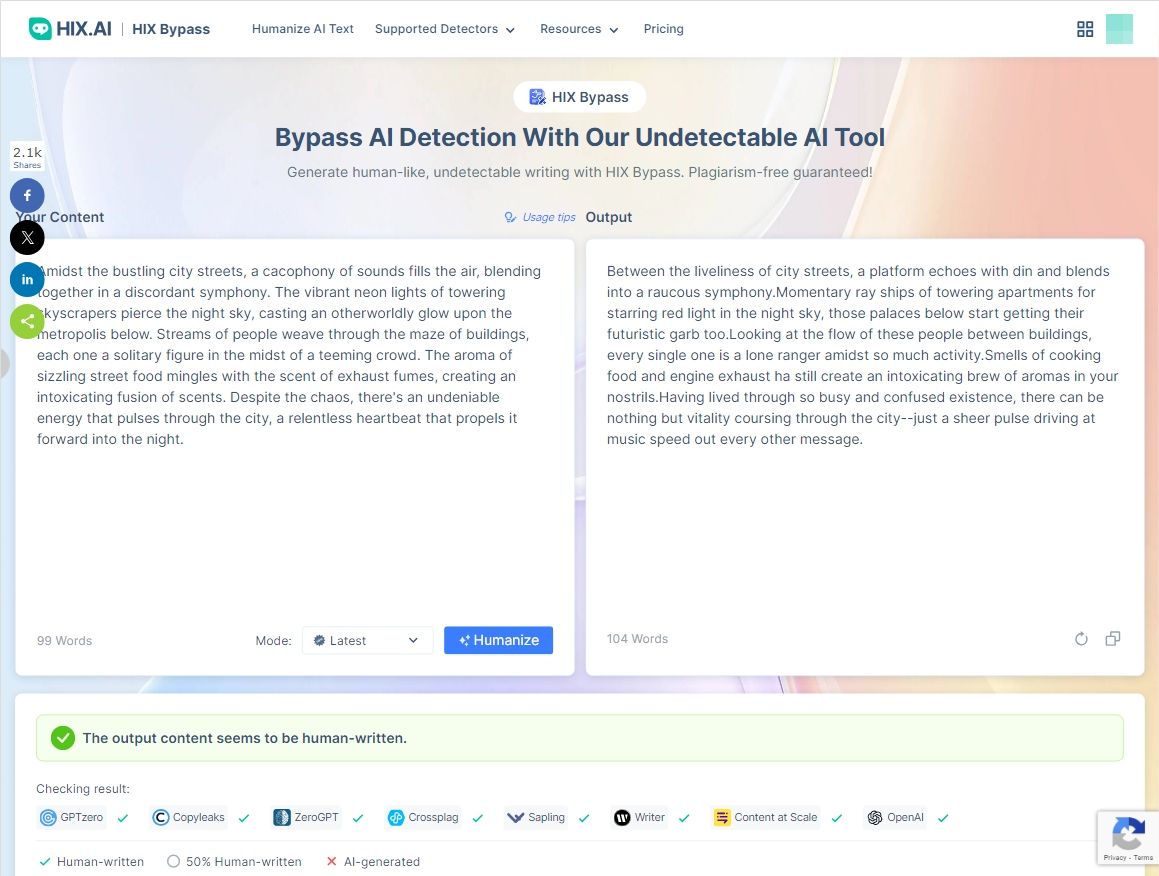Open the HIX Bypass home link
Viewport: 1159px width, 876px height.
tap(171, 29)
